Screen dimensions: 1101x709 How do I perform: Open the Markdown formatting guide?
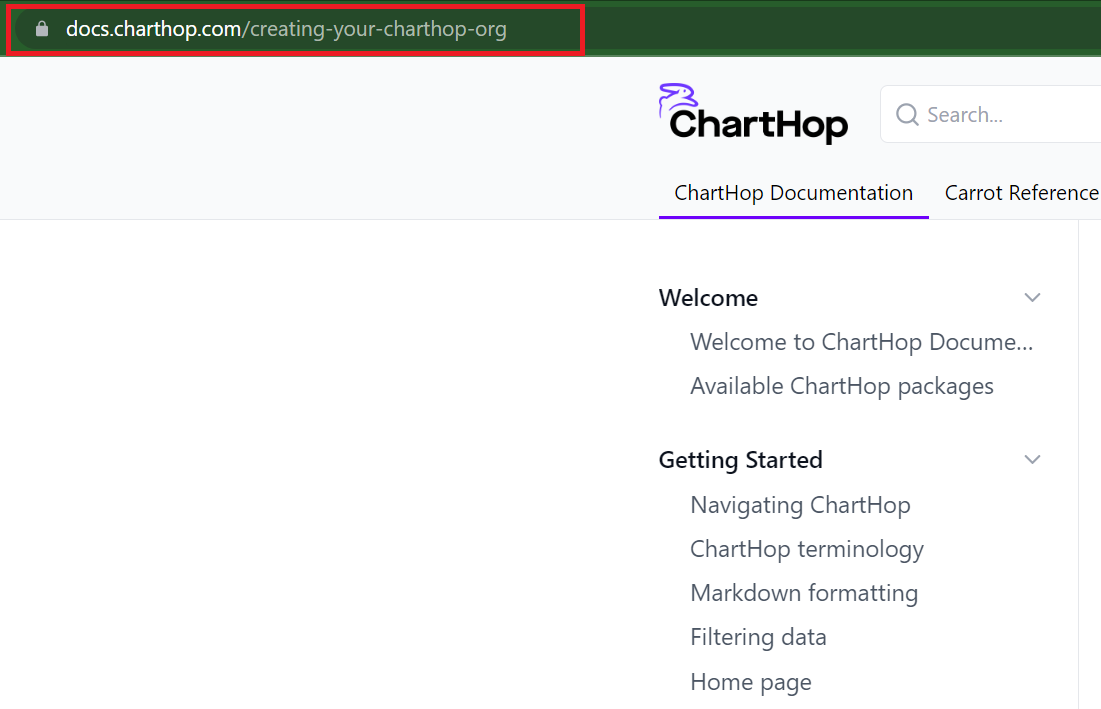point(804,593)
